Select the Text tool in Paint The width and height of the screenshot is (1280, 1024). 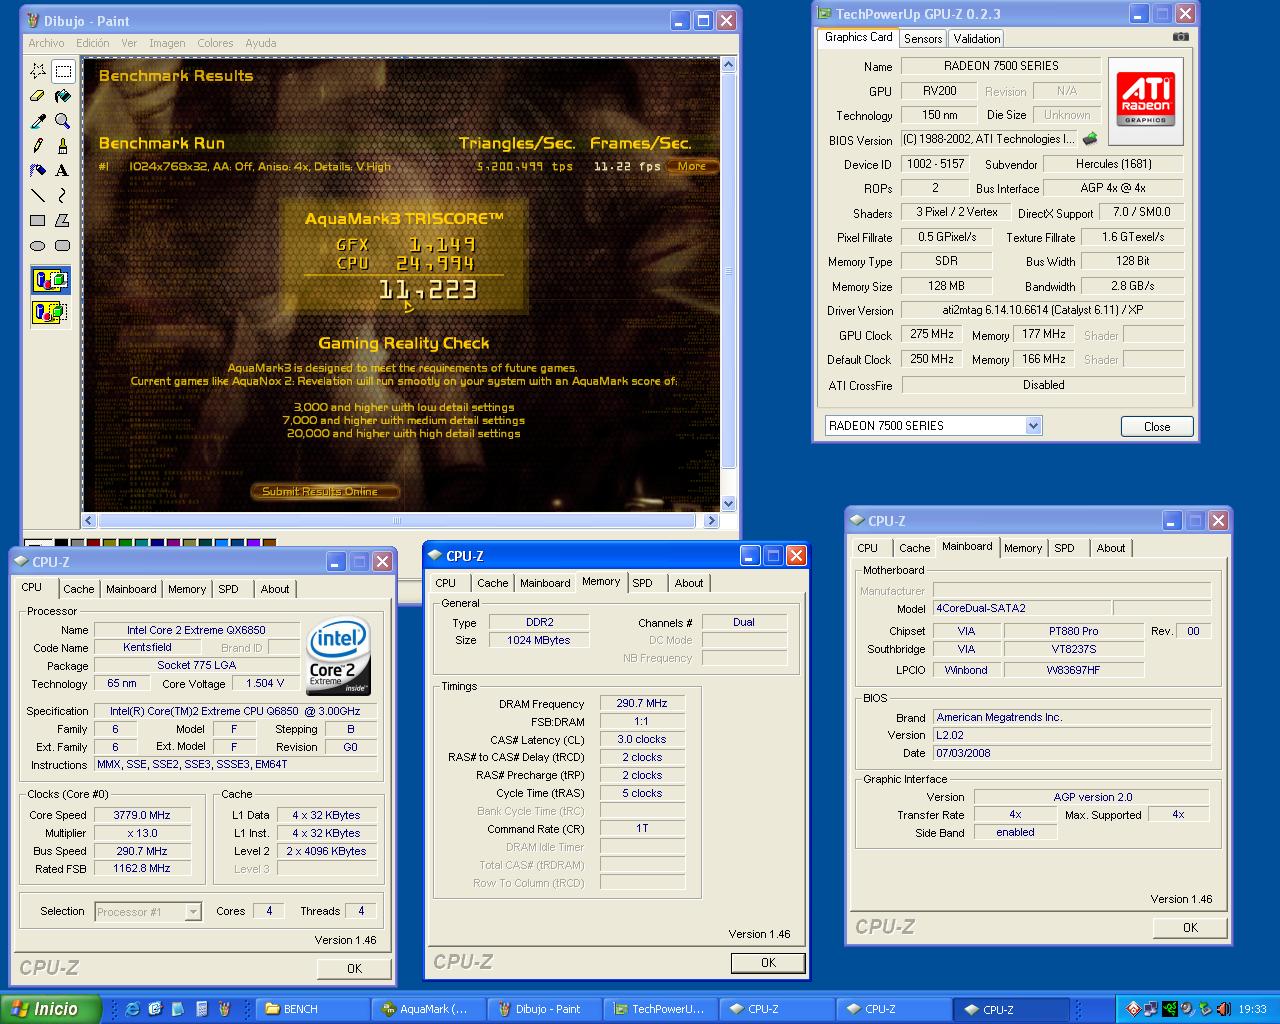tap(62, 171)
